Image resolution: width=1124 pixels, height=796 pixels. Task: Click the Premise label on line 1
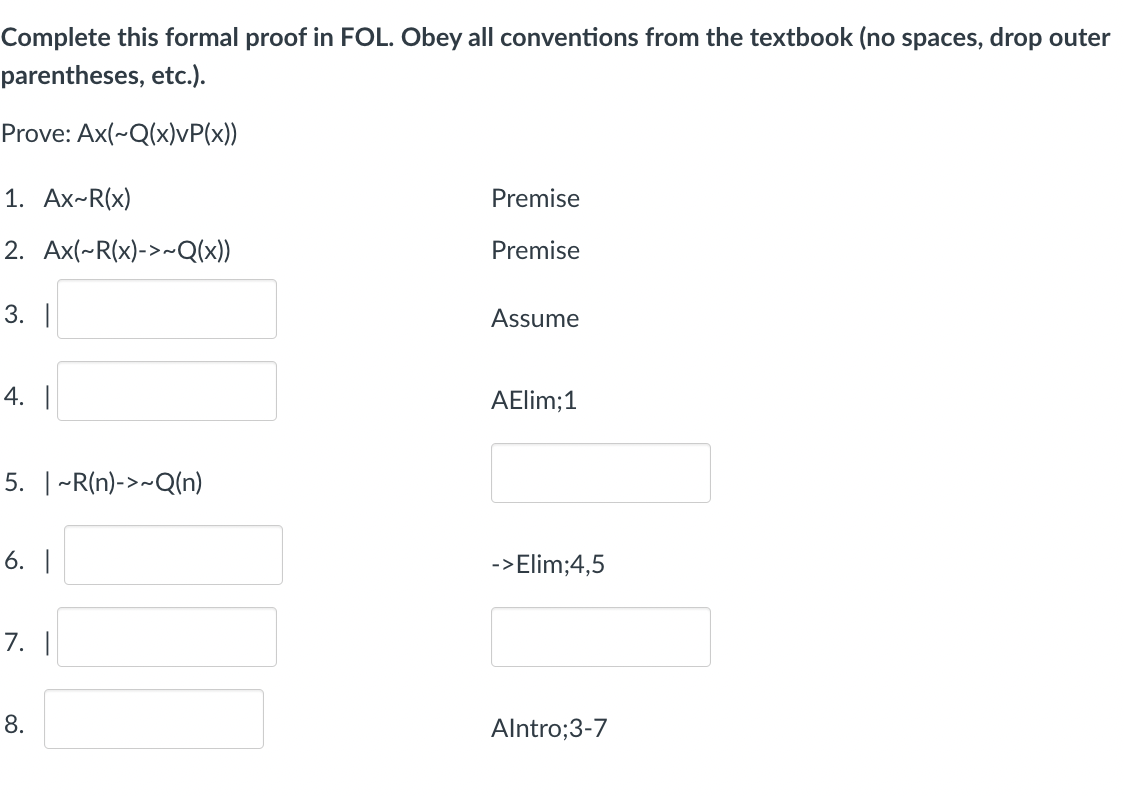click(x=535, y=198)
